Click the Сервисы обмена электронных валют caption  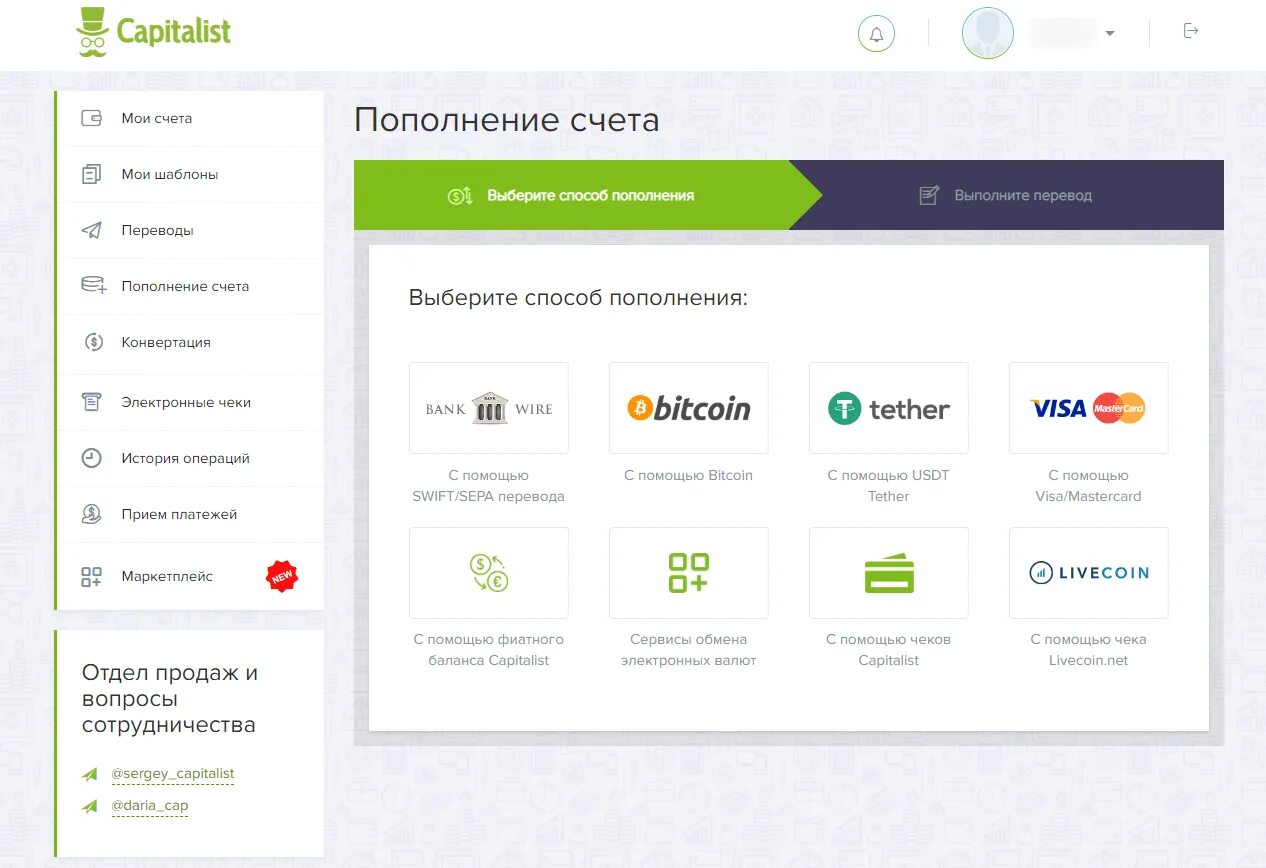pyautogui.click(x=689, y=650)
